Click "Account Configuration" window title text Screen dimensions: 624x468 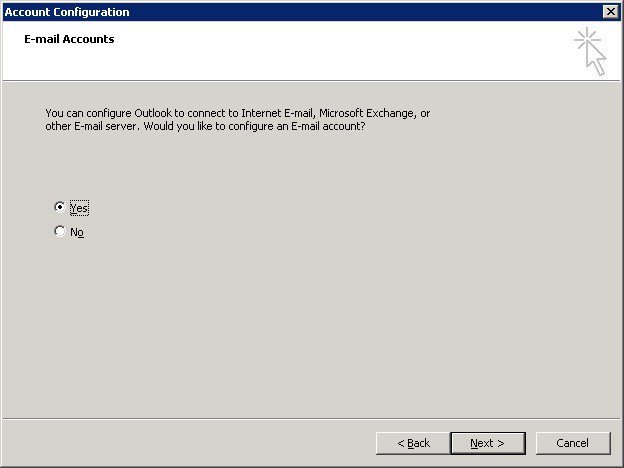[67, 12]
